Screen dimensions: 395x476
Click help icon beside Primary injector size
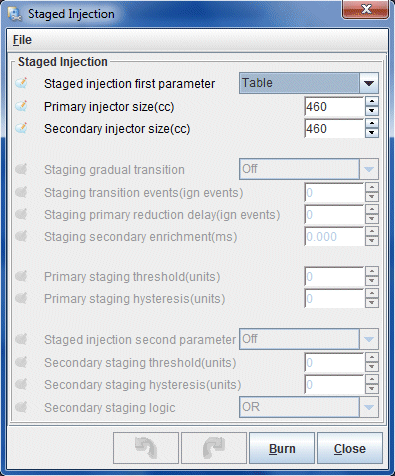click(x=22, y=106)
